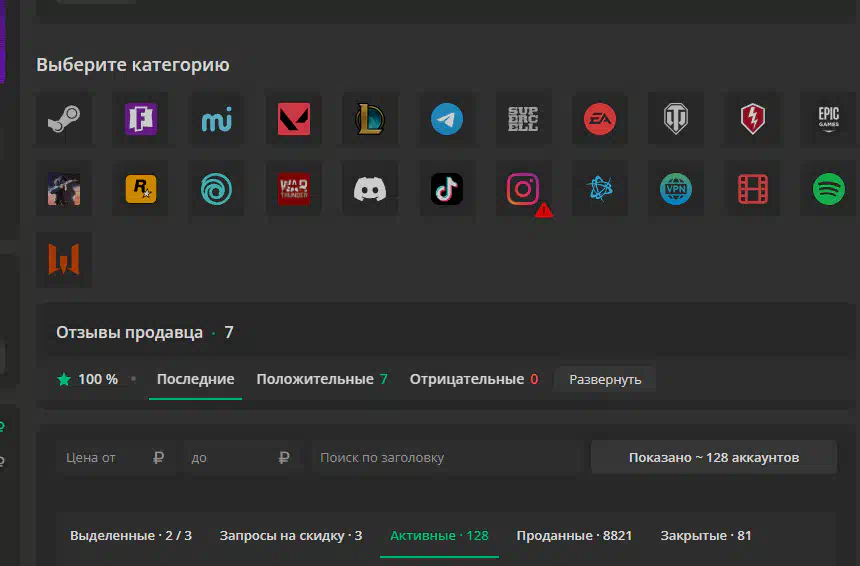This screenshot has width=860, height=566.
Task: Select the Discord category icon
Action: pyautogui.click(x=370, y=189)
